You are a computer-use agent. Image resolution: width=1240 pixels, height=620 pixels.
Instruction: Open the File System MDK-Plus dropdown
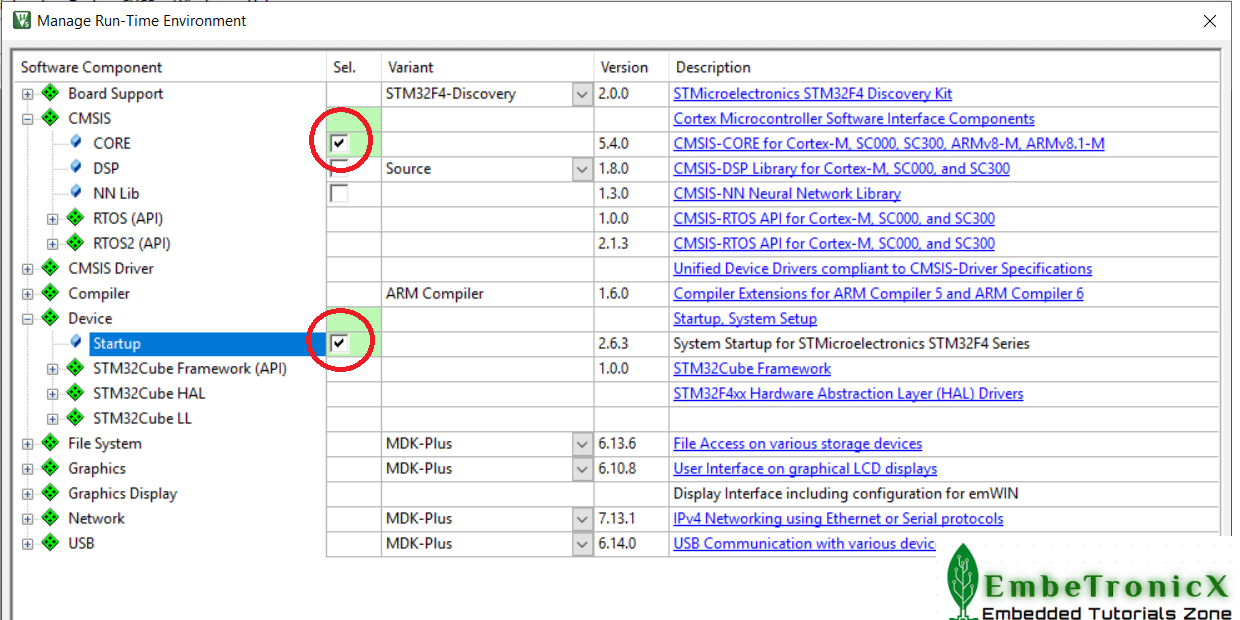(582, 444)
